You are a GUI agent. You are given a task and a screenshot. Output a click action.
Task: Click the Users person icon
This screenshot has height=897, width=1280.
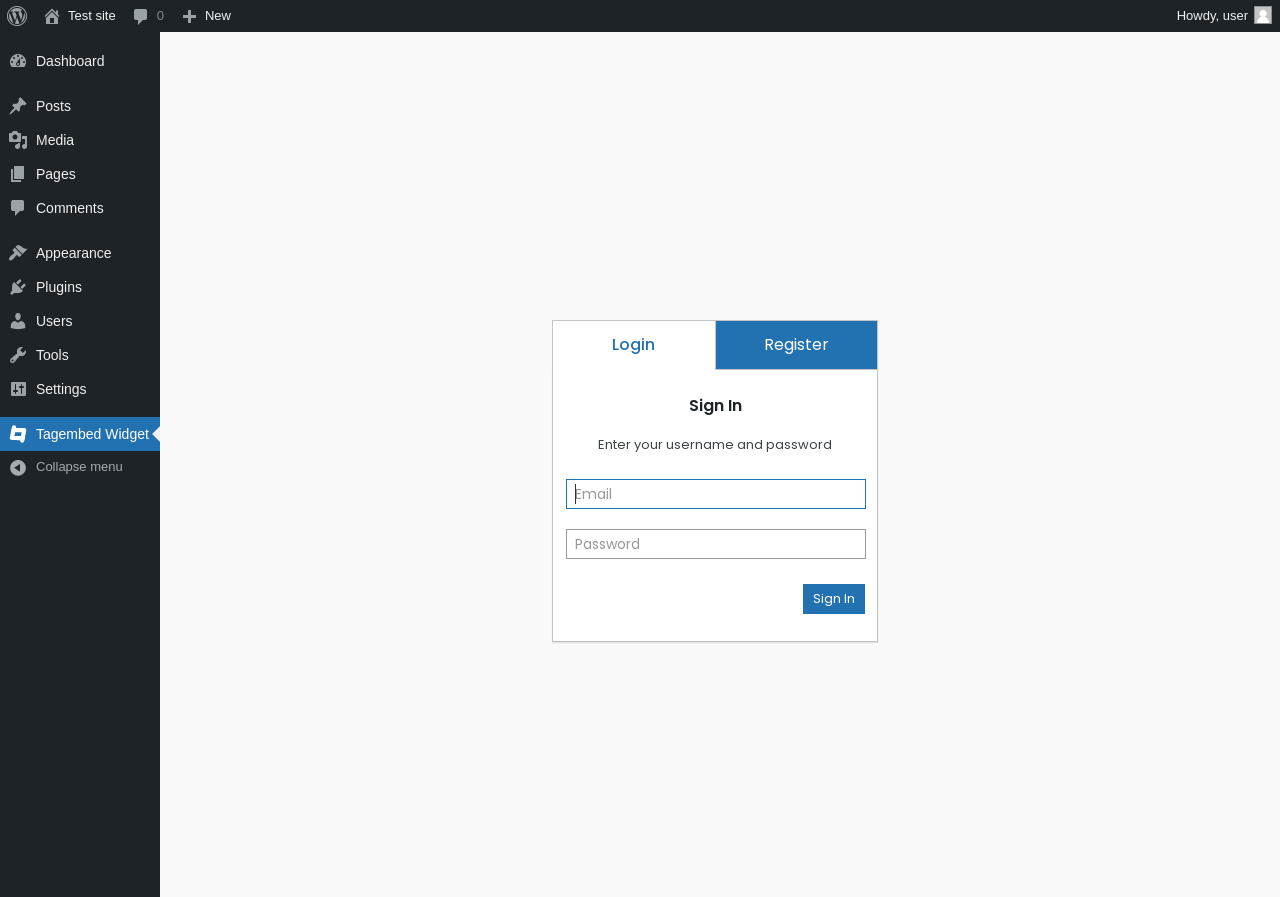pyautogui.click(x=18, y=321)
